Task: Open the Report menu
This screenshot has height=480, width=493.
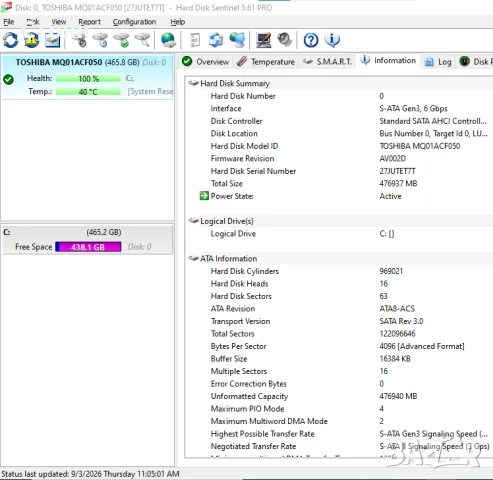Action: click(x=89, y=22)
